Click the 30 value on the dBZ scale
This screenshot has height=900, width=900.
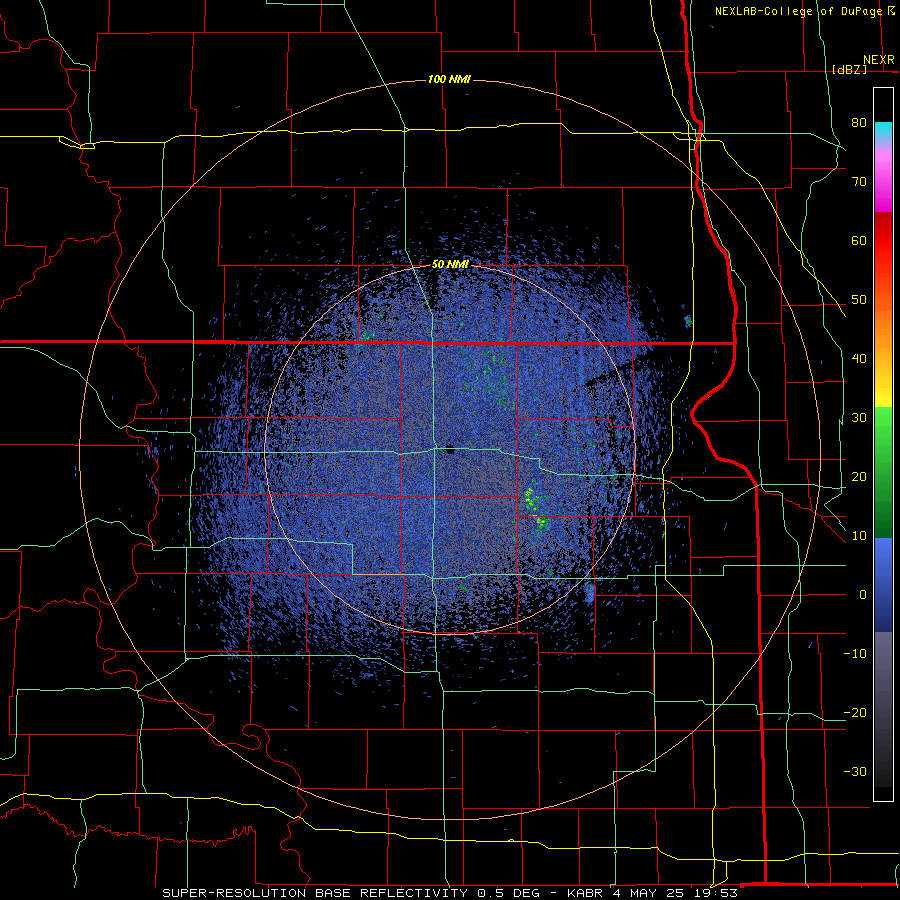point(859,418)
